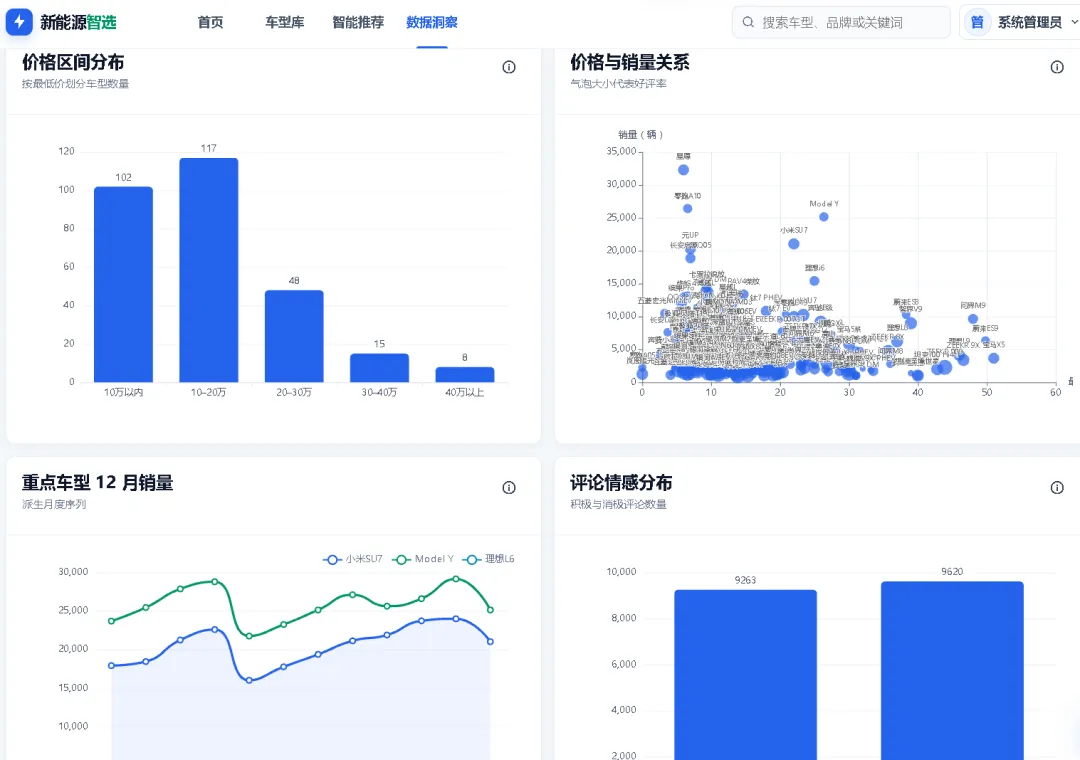Click the 问界M9 scatter bubble
The height and width of the screenshot is (760, 1080).
click(973, 319)
